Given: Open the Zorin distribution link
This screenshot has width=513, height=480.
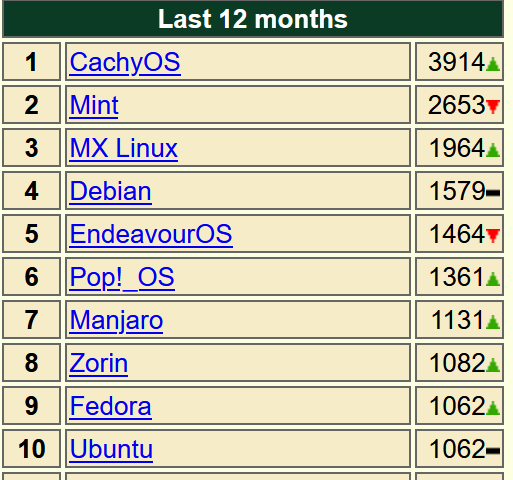Looking at the screenshot, I should tap(99, 363).
